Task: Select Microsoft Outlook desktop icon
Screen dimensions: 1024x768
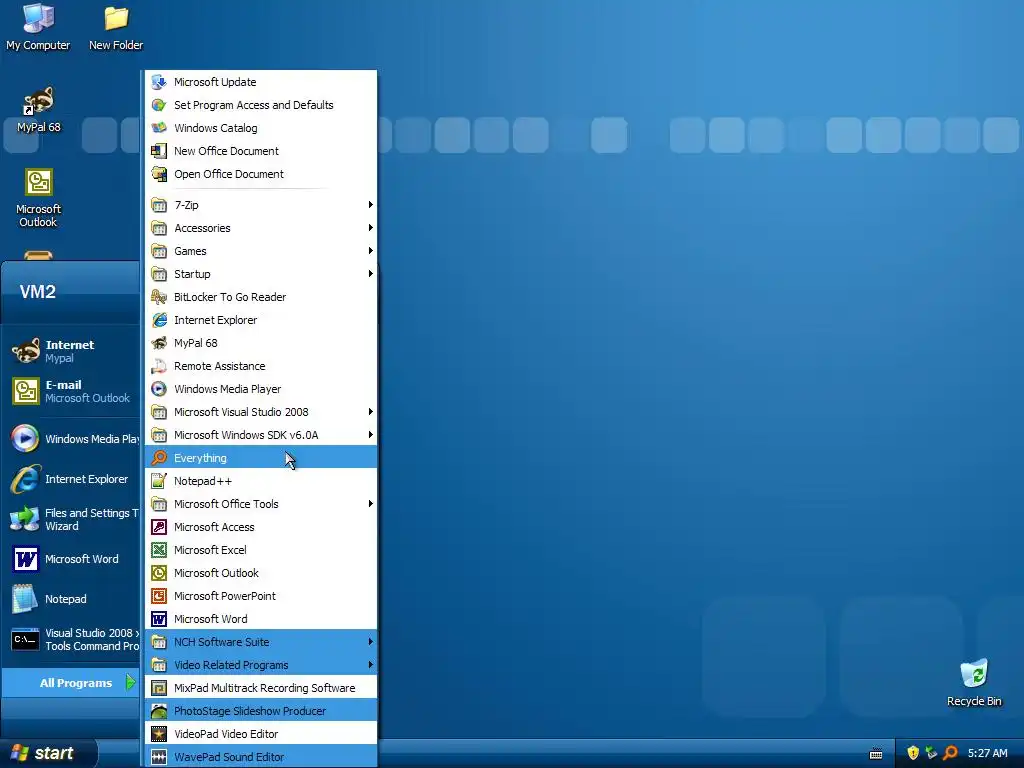Action: tap(39, 198)
